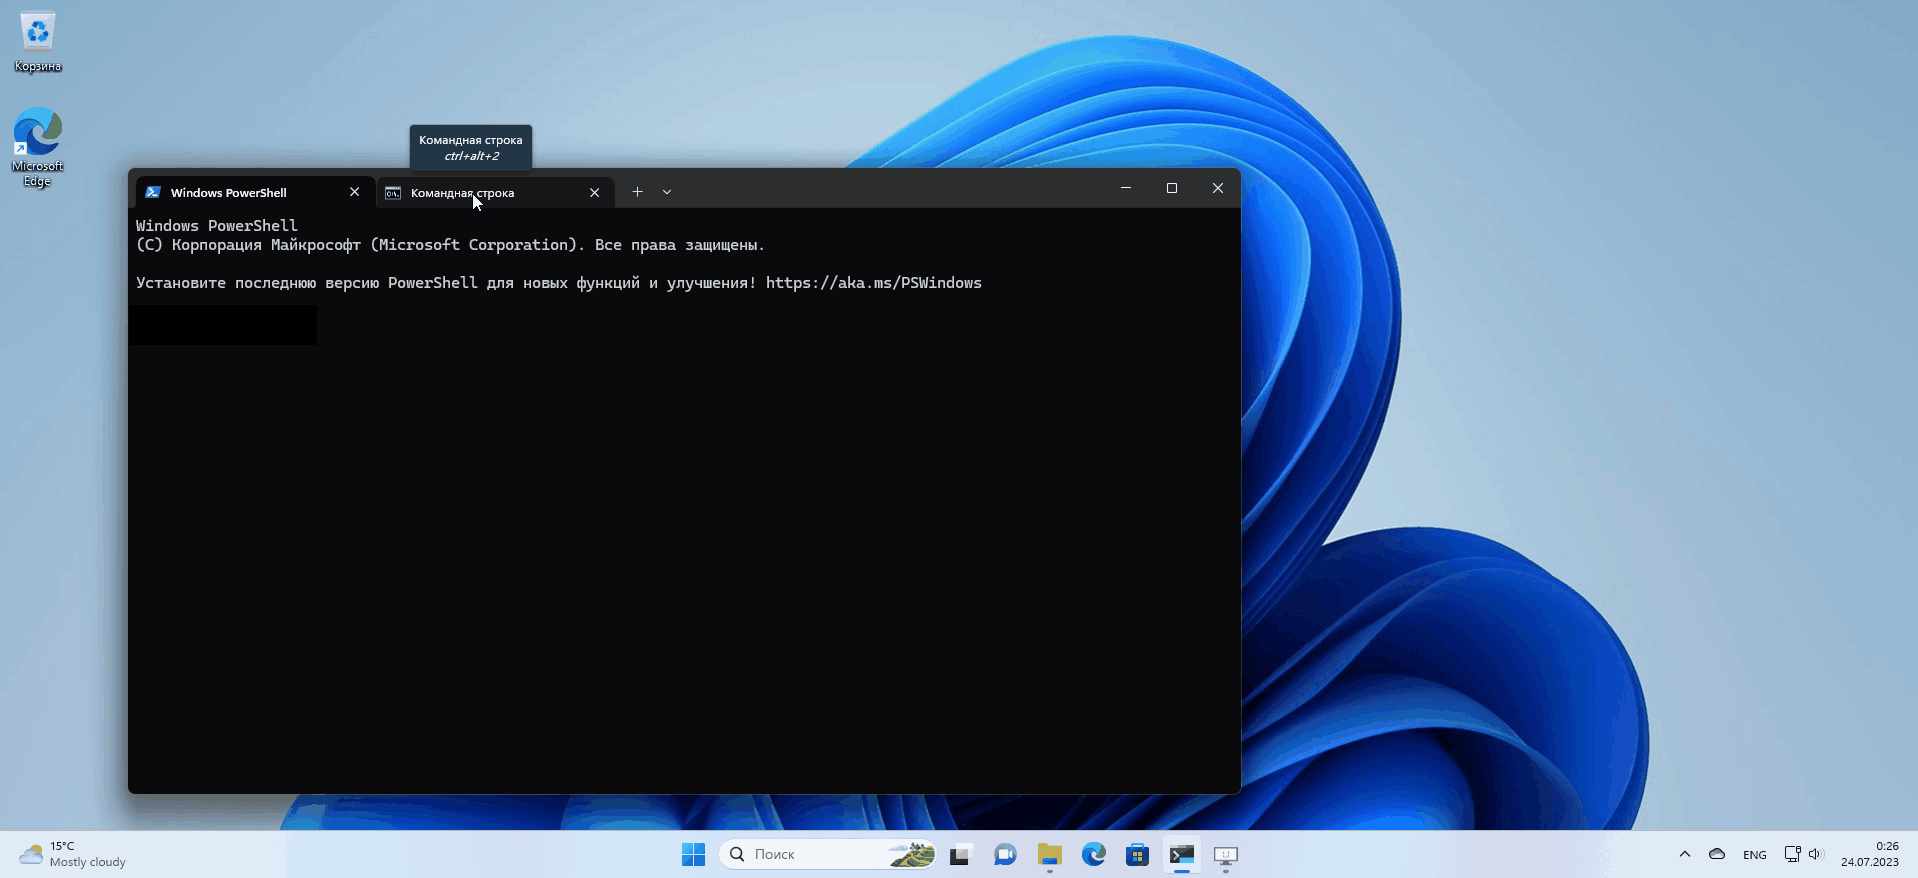Open File Explorer from the taskbar
Image resolution: width=1918 pixels, height=878 pixels.
coord(1049,854)
